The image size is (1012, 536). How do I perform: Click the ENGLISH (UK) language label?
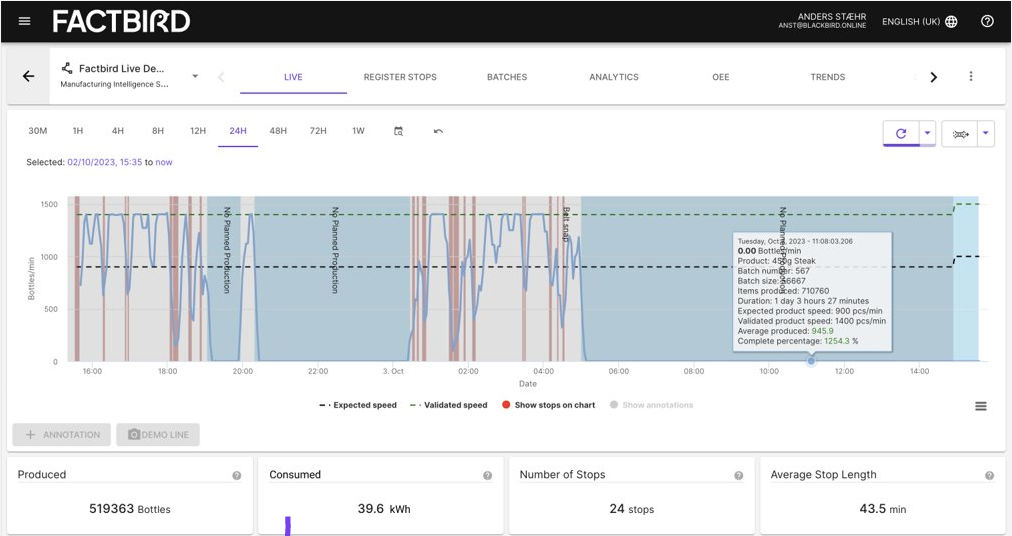point(911,21)
